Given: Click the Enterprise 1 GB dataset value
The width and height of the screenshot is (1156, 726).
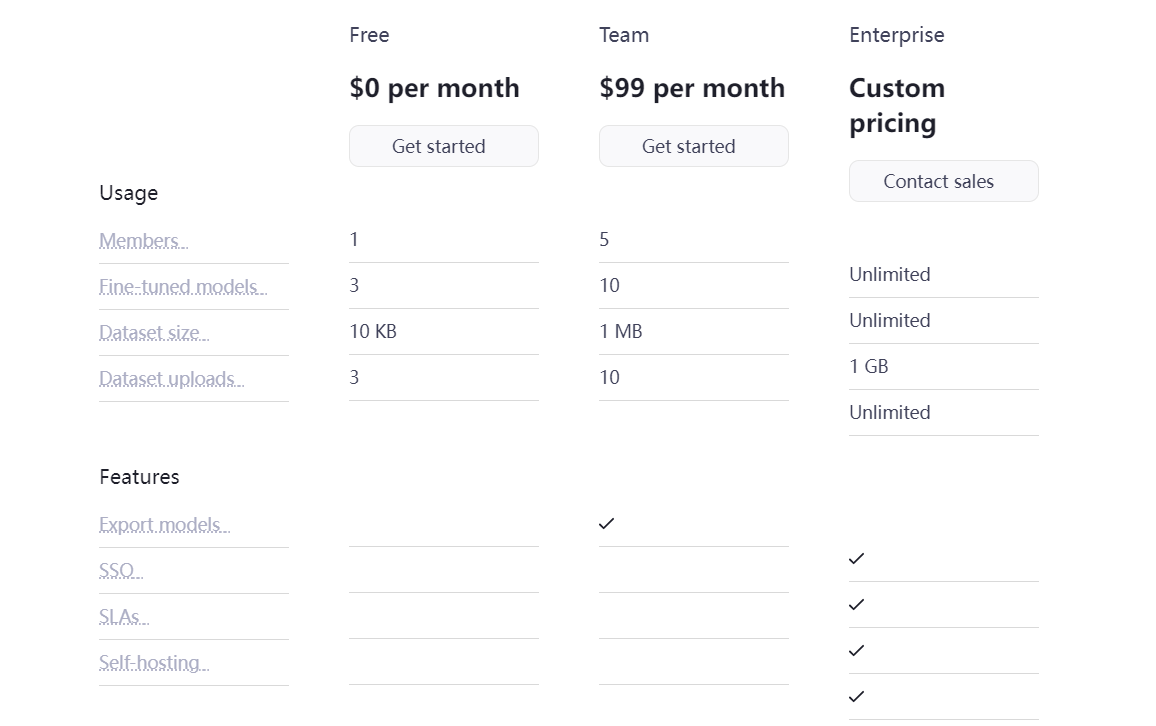Looking at the screenshot, I should [869, 366].
